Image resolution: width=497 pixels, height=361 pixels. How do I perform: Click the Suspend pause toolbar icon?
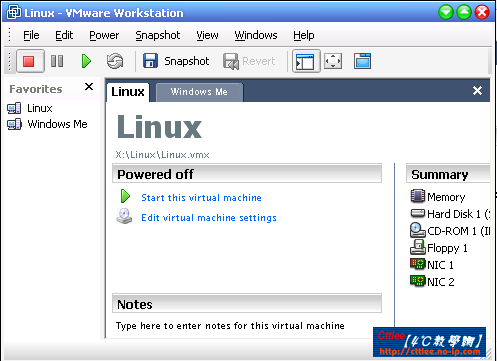pyautogui.click(x=57, y=61)
